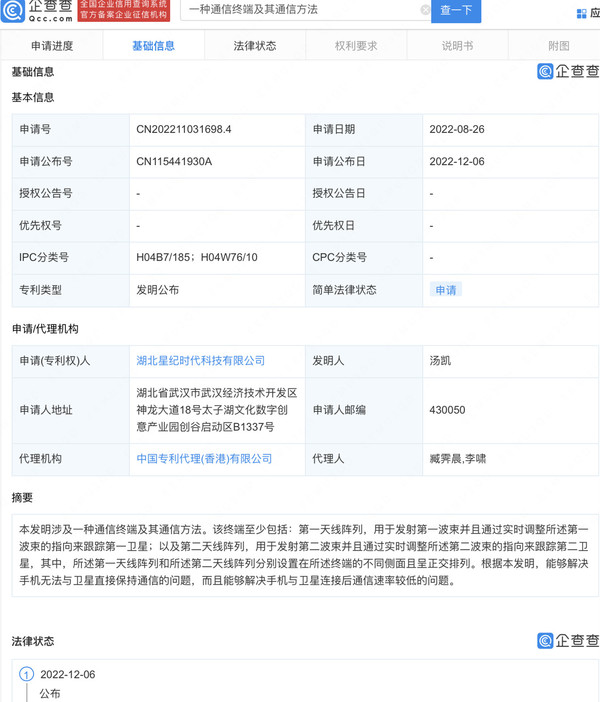Screen dimensions: 600x702
Task: Click the 摘要 abstract paragraph
Action: pos(304,555)
